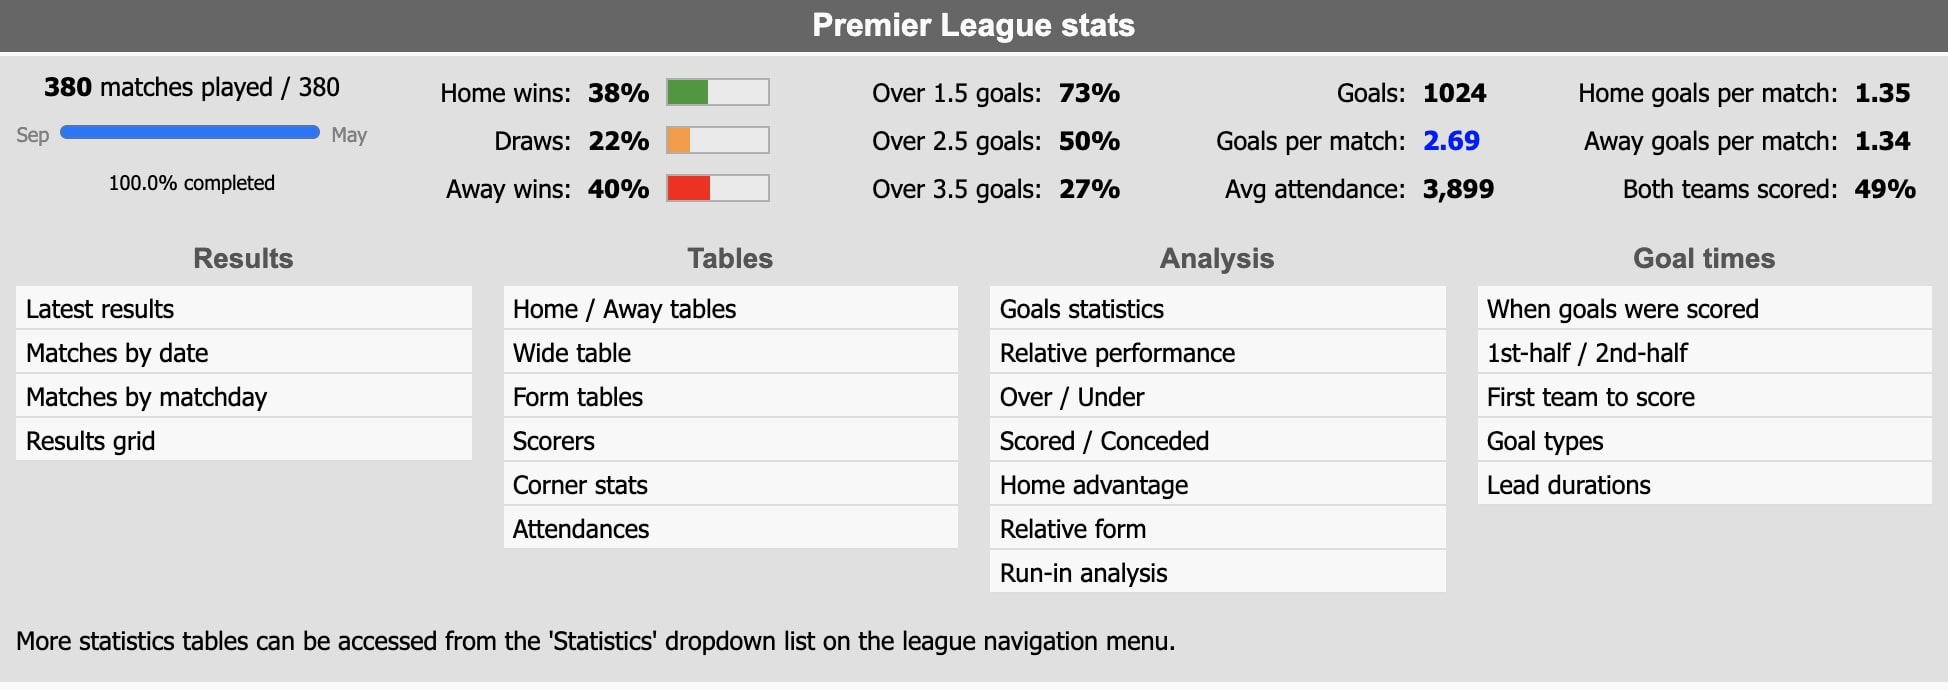Open Goals statistics analysis
Image resolution: width=1948 pixels, height=690 pixels.
[1217, 308]
